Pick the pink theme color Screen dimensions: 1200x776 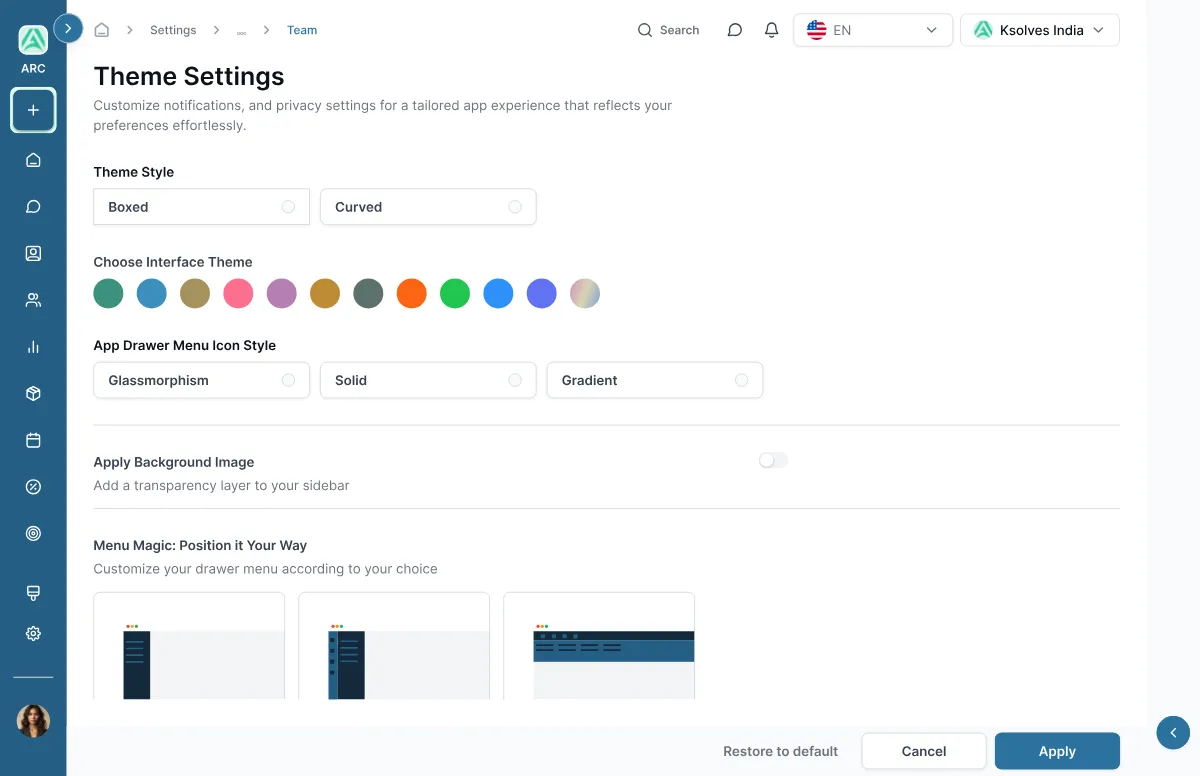tap(238, 293)
